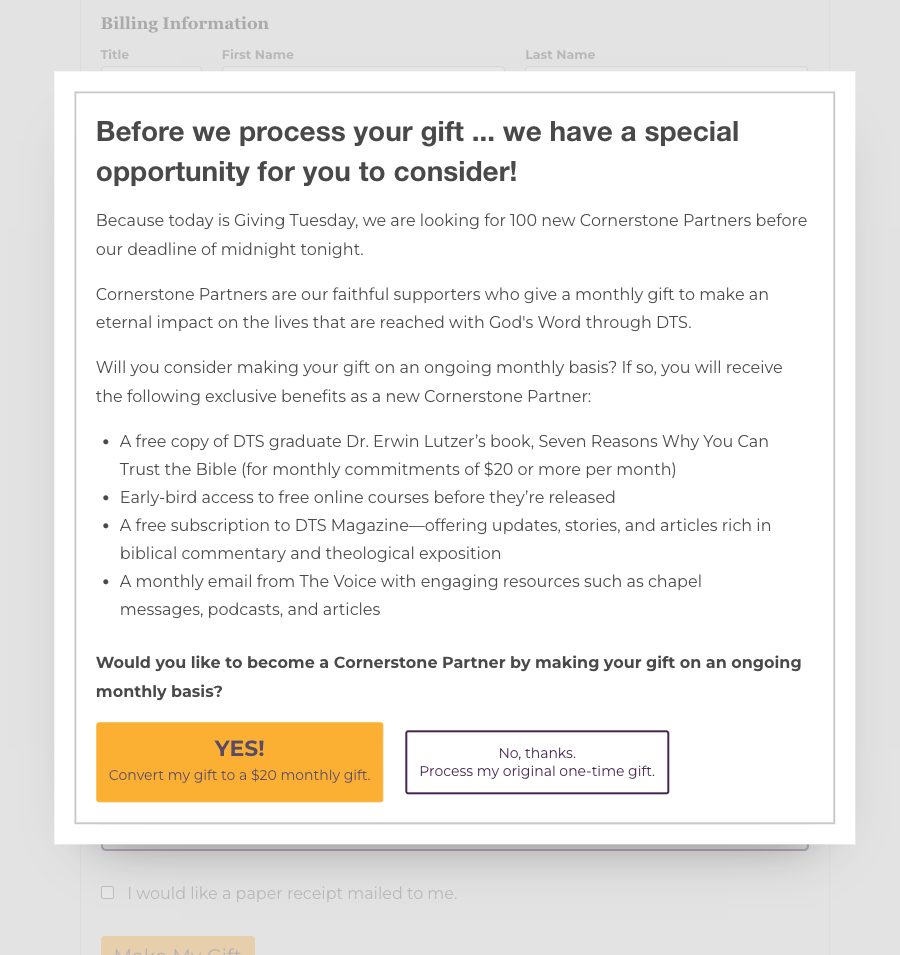
Task: Click the ongoing monthly basis benefits paragraph
Action: point(439,382)
